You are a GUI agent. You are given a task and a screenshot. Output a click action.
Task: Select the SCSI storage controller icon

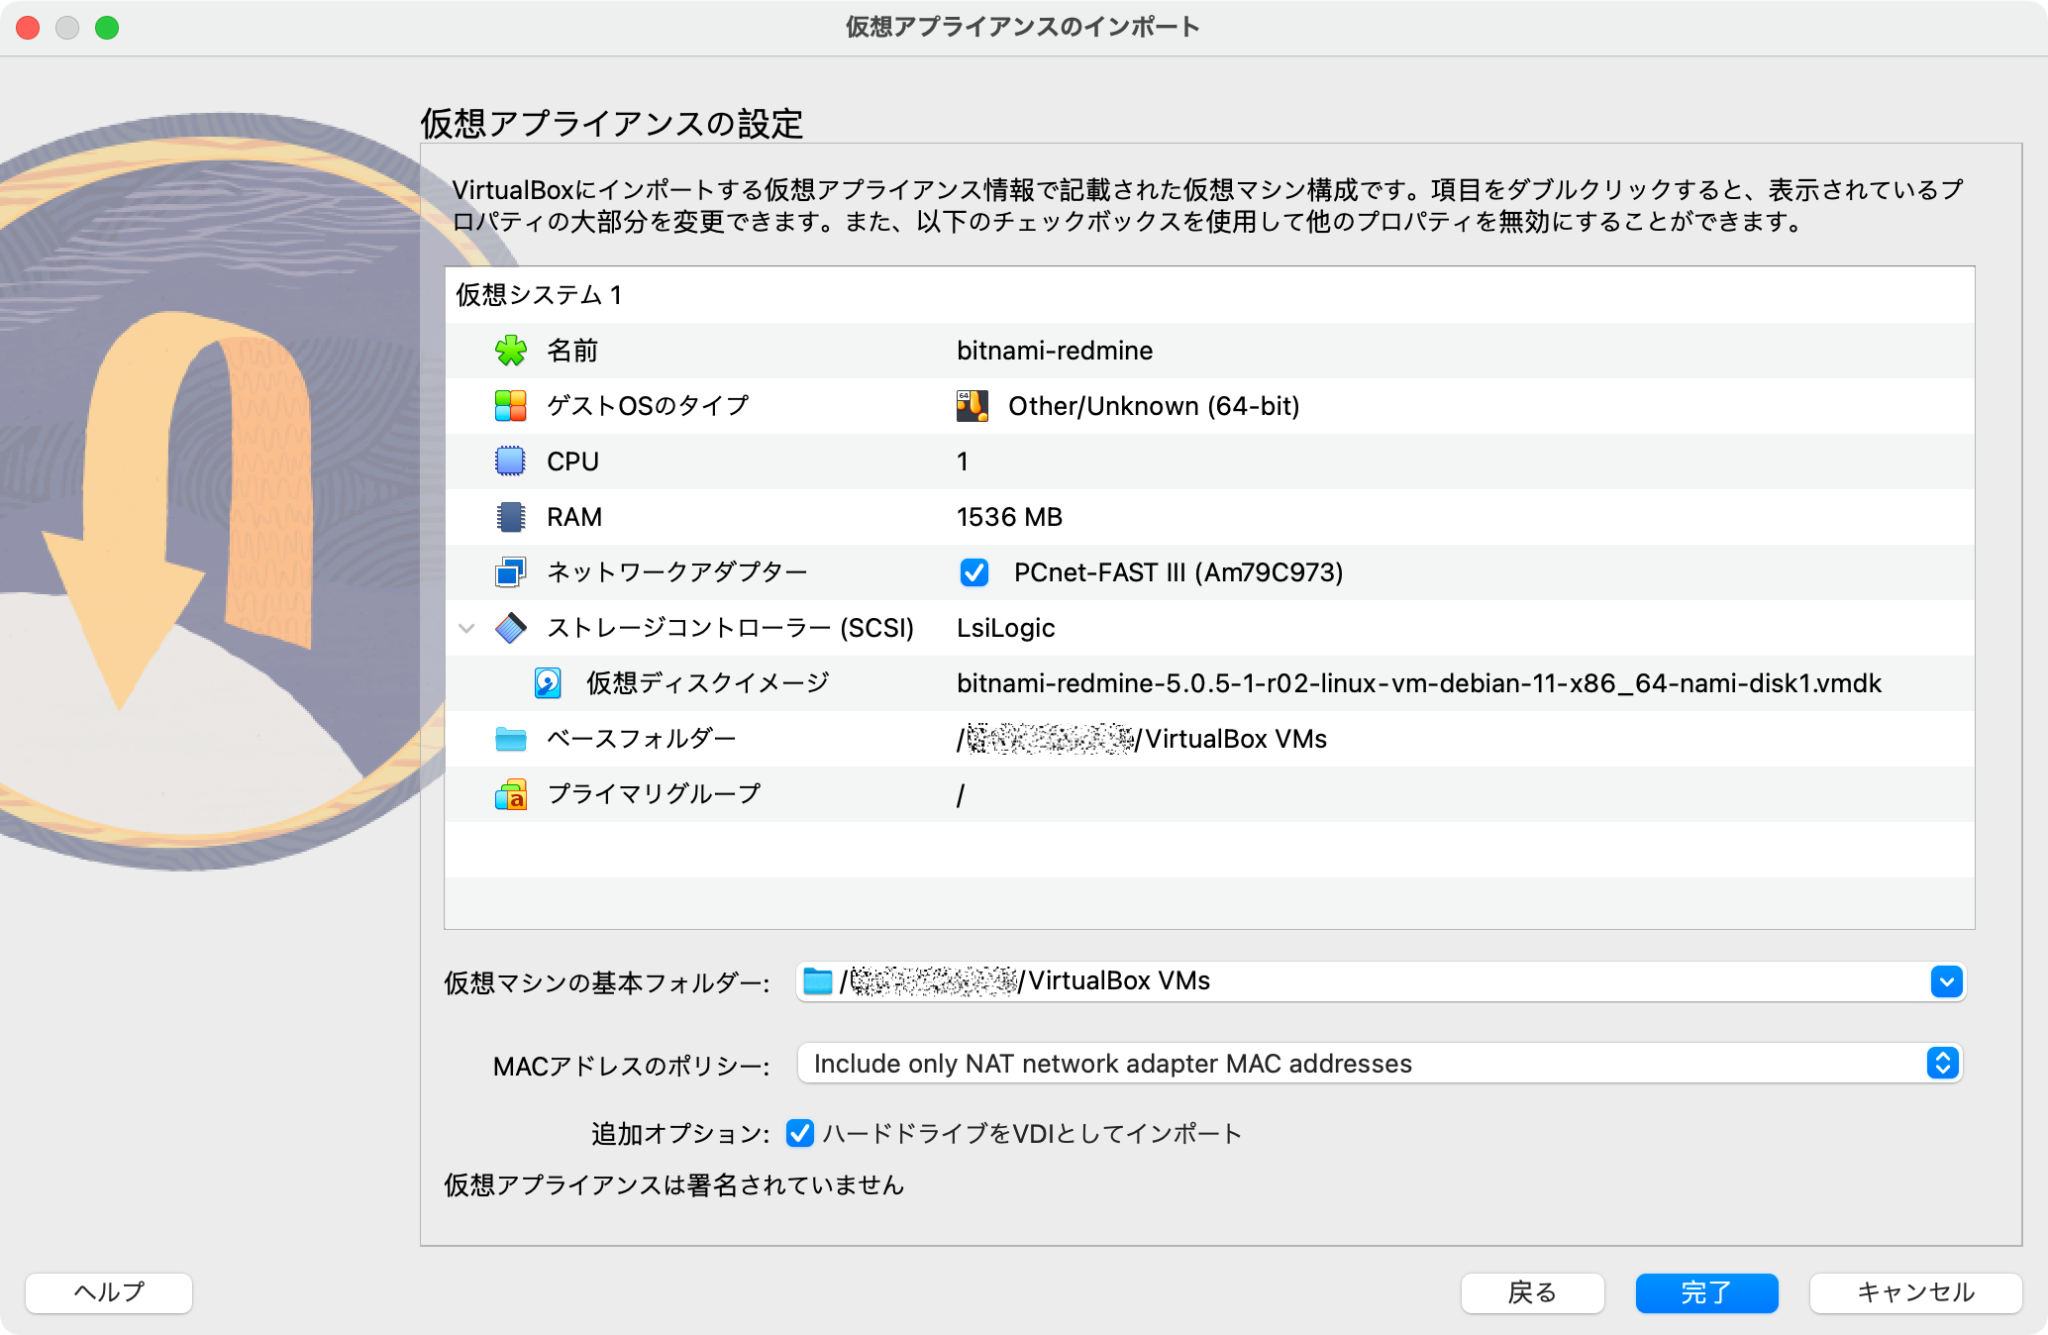click(511, 628)
